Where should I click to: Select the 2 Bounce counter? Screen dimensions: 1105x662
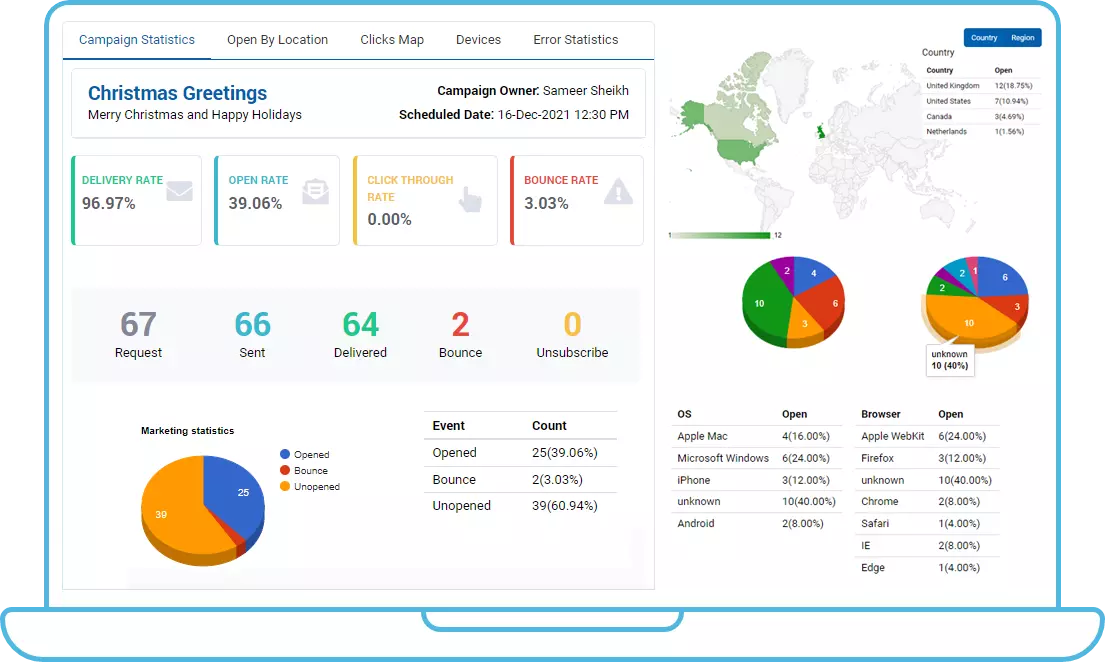(460, 334)
